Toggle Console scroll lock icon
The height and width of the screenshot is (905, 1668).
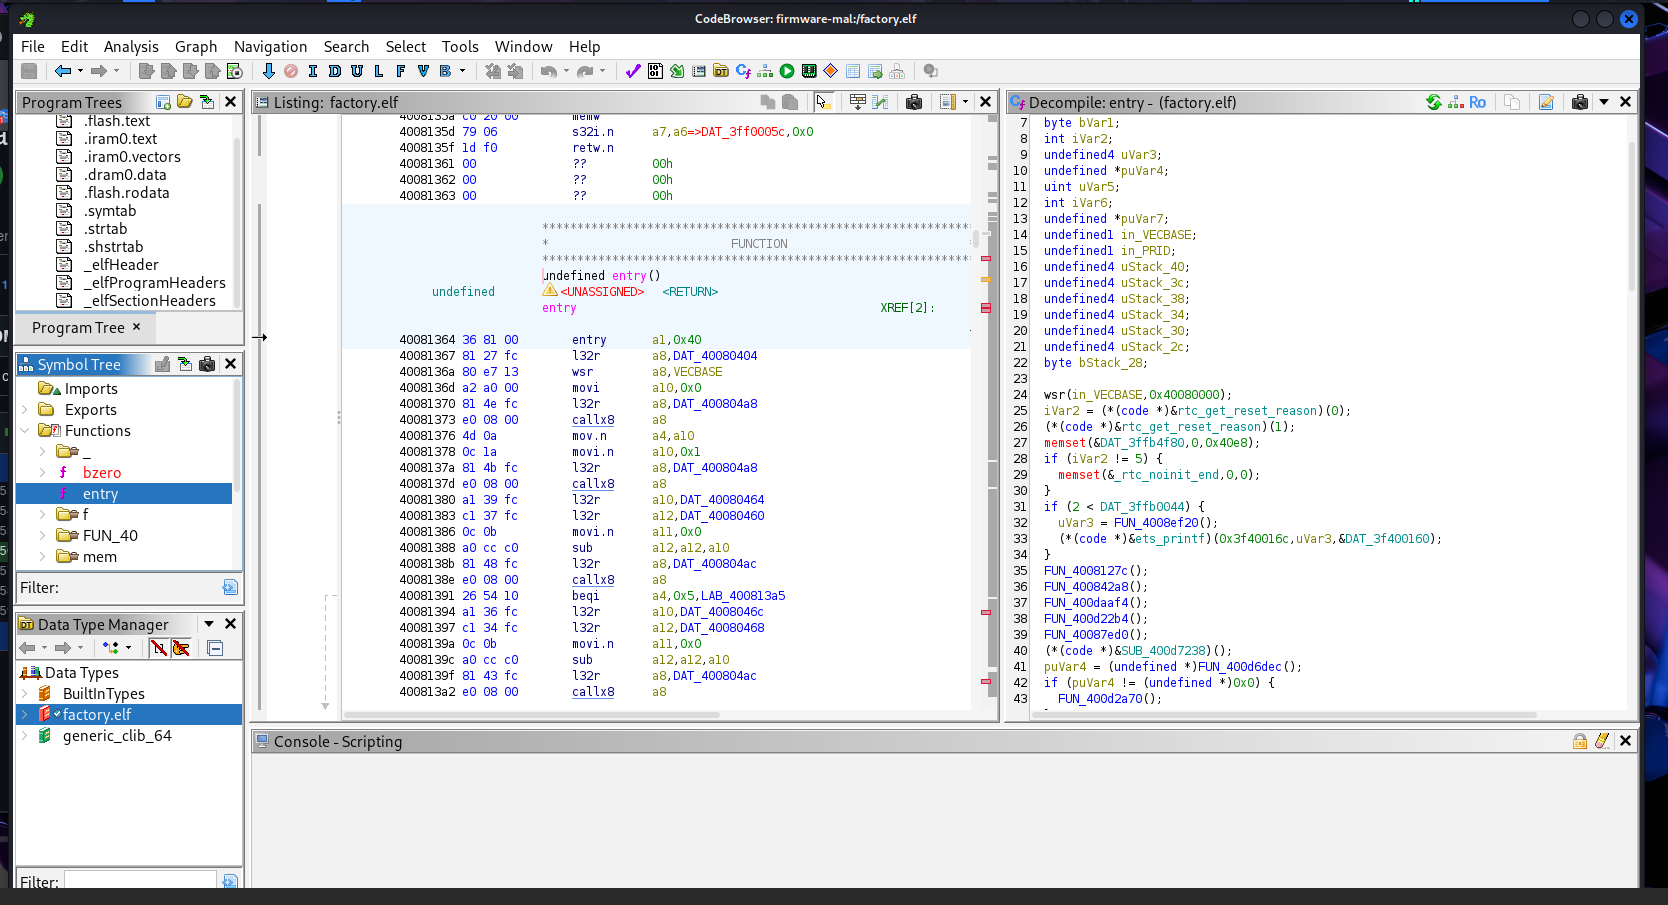pos(1580,741)
